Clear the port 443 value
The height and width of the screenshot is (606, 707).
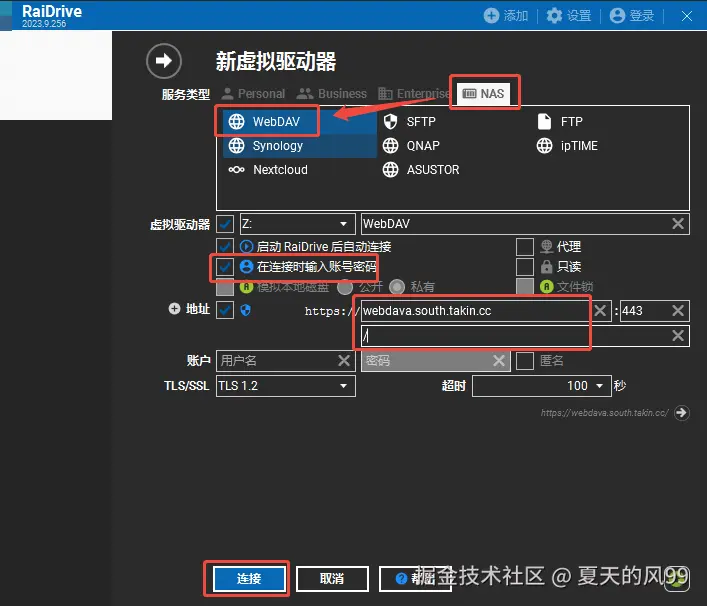tap(678, 311)
